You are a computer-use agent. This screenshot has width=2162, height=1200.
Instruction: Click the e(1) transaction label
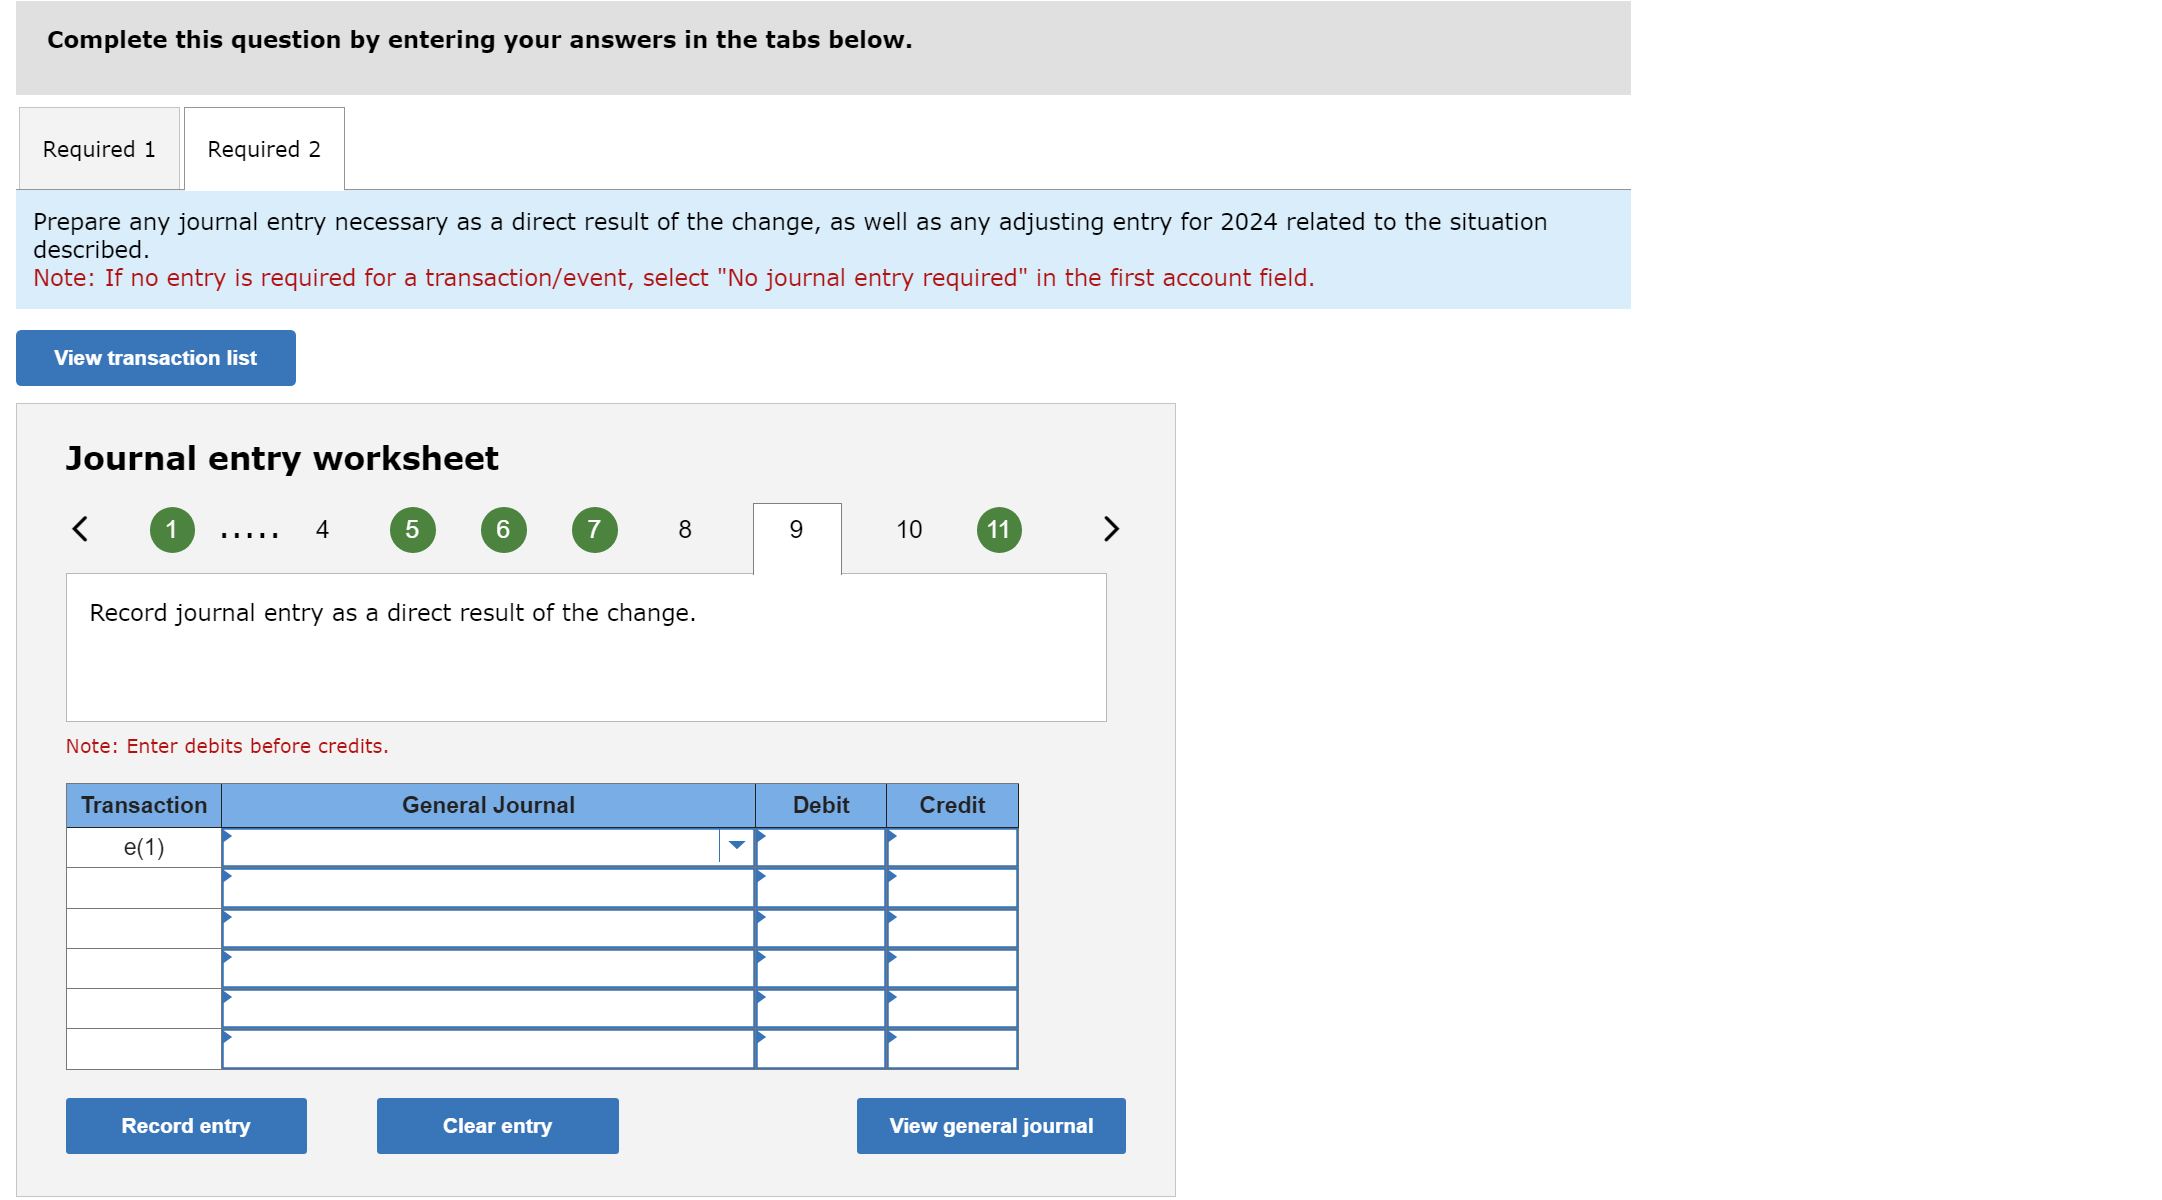(144, 847)
